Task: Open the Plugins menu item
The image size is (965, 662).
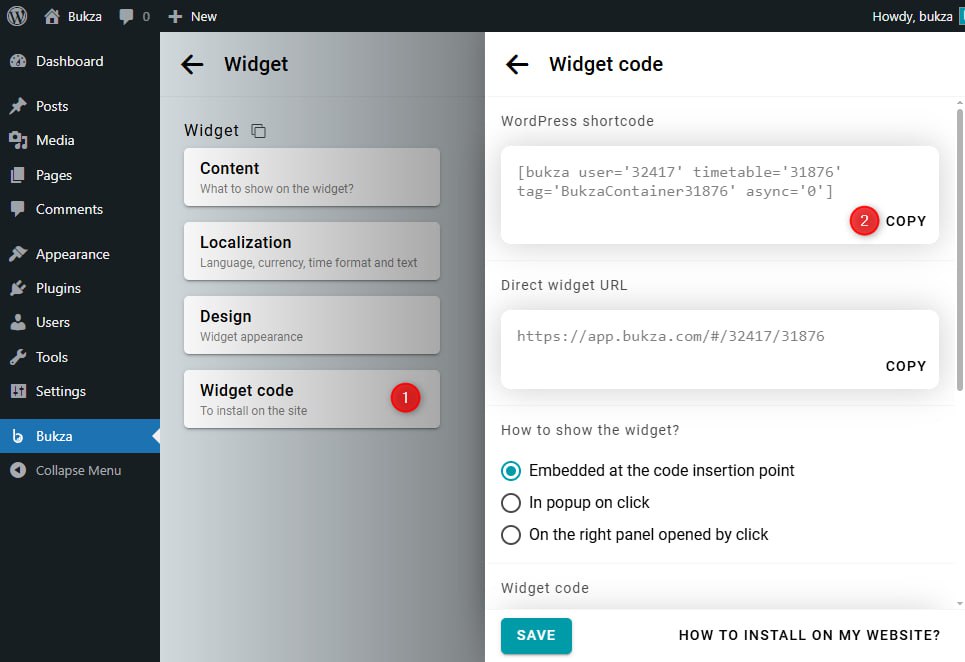Action: click(x=58, y=288)
